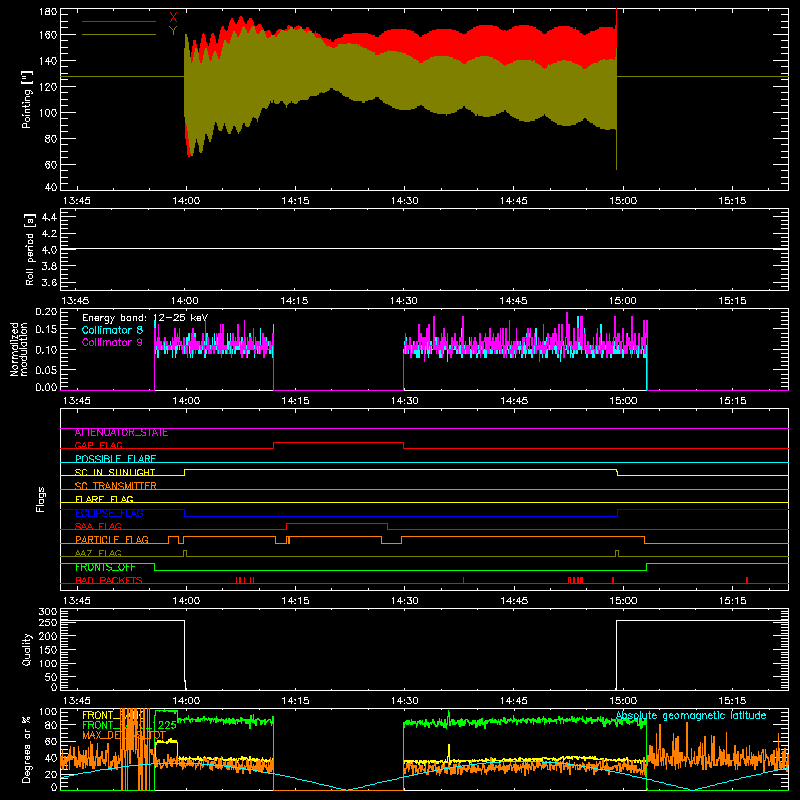
Task: Click the olive Y legend label
Action: (x=173, y=31)
